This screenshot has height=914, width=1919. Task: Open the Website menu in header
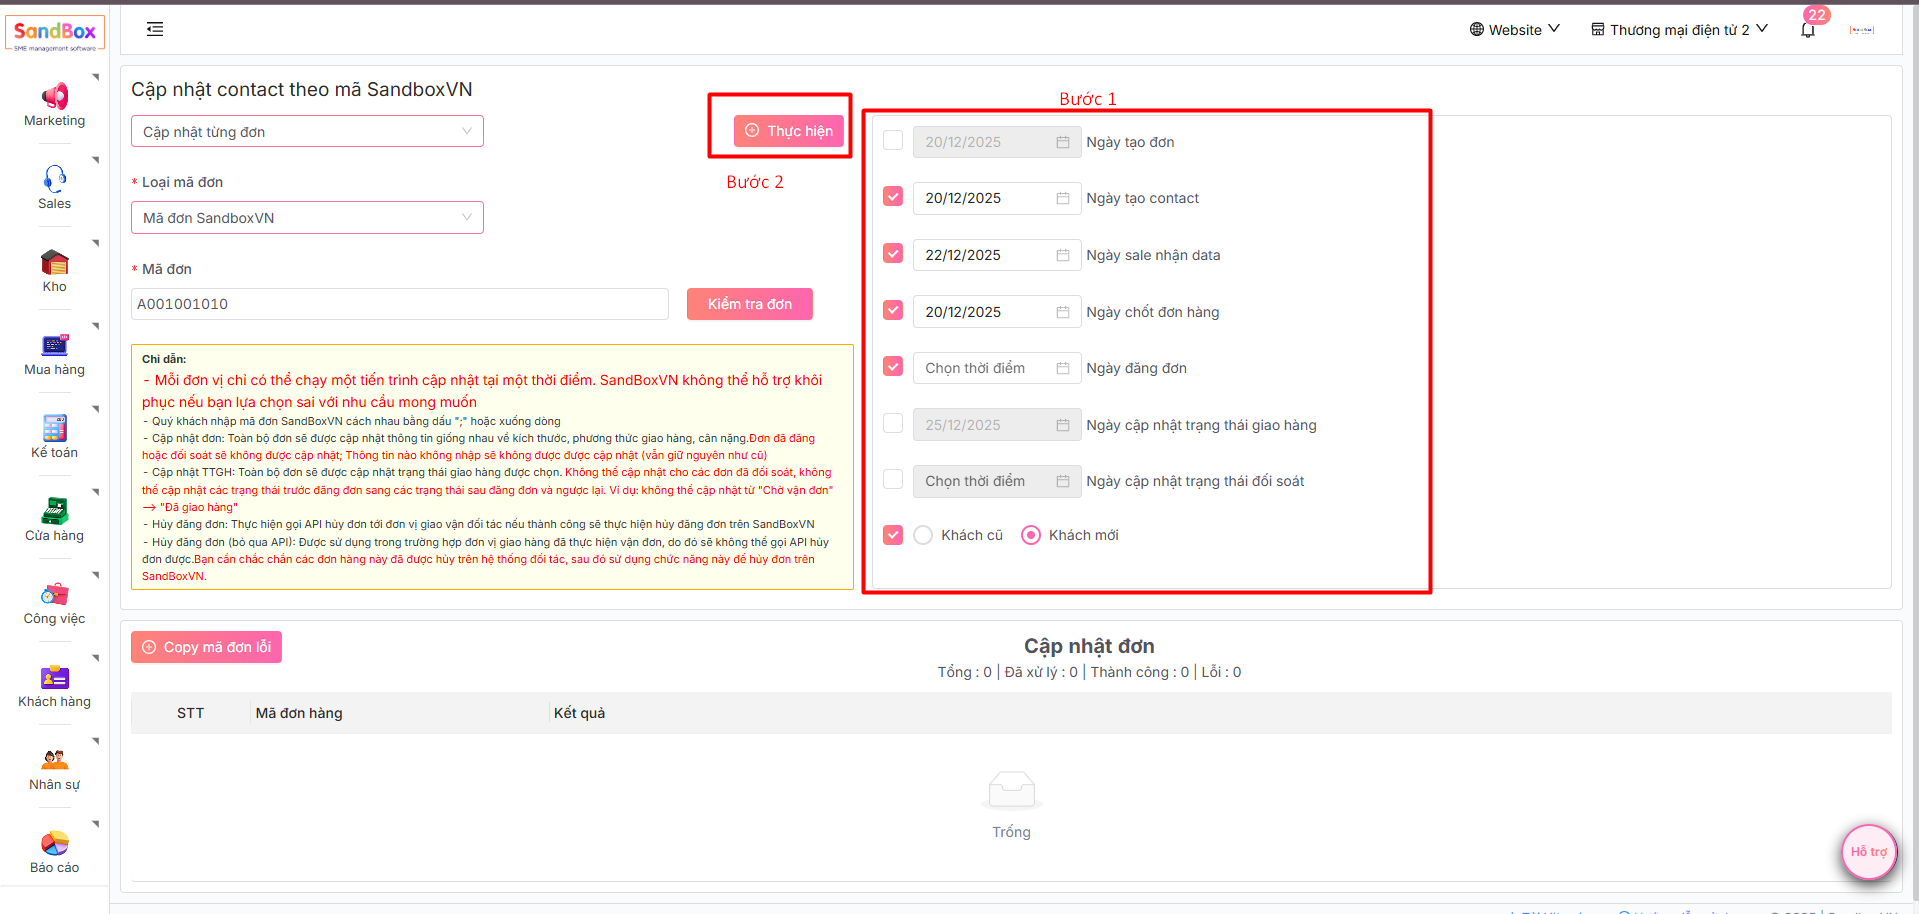[x=1514, y=30]
